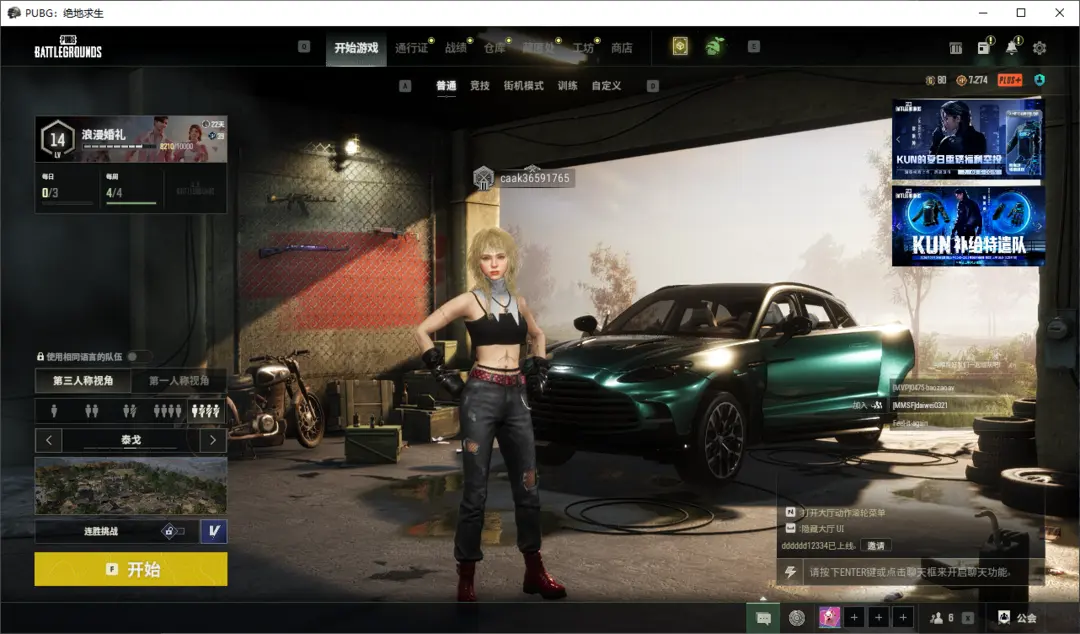The image size is (1080, 634).
Task: Switch to 训练 mode tab
Action: pyautogui.click(x=568, y=85)
